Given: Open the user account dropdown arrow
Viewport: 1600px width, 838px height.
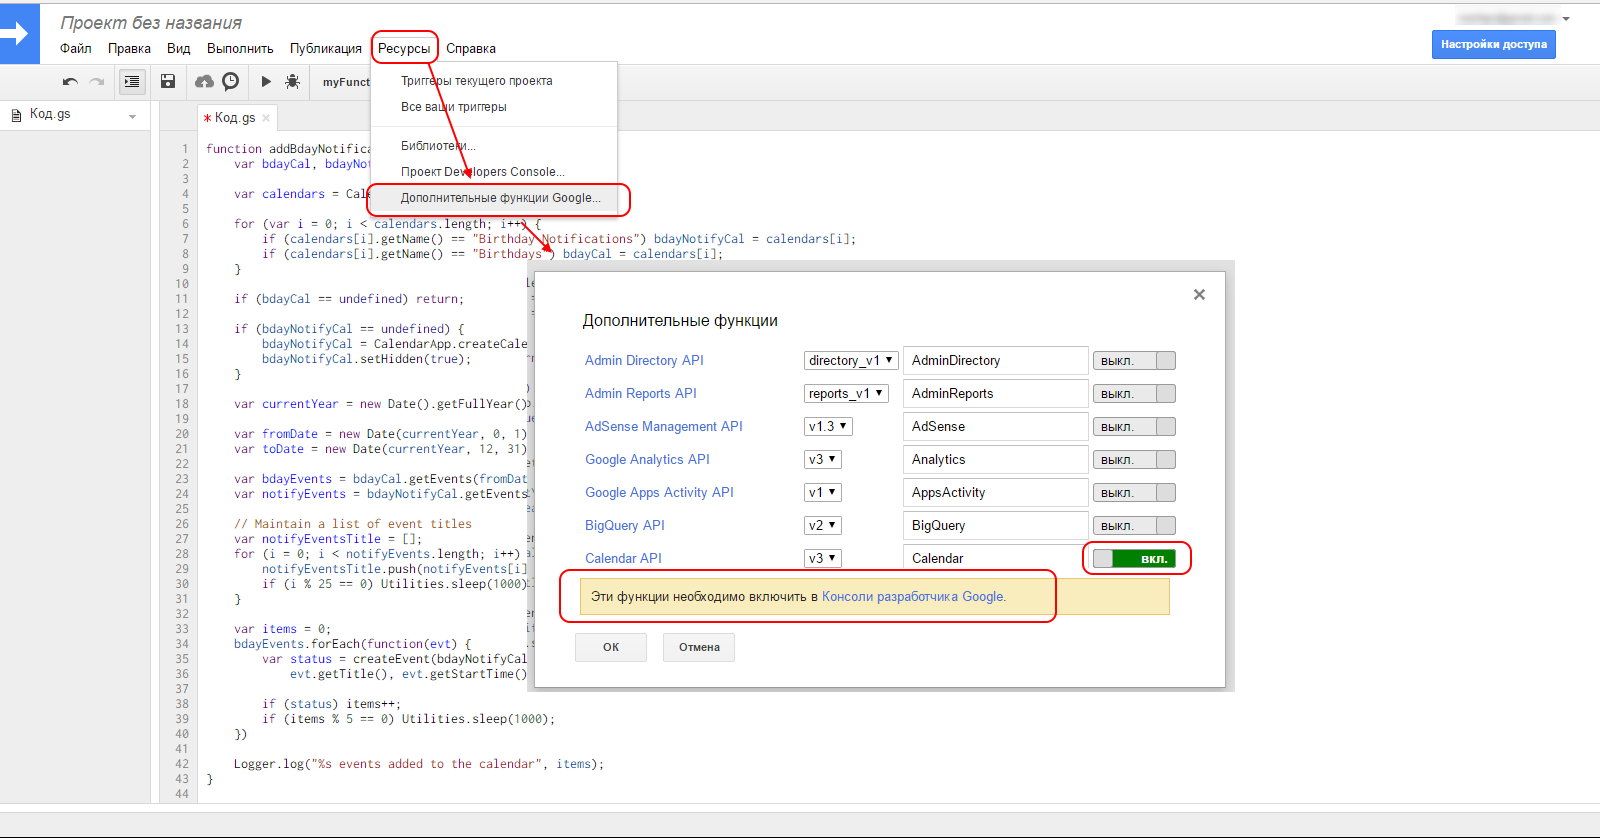Looking at the screenshot, I should 1566,19.
